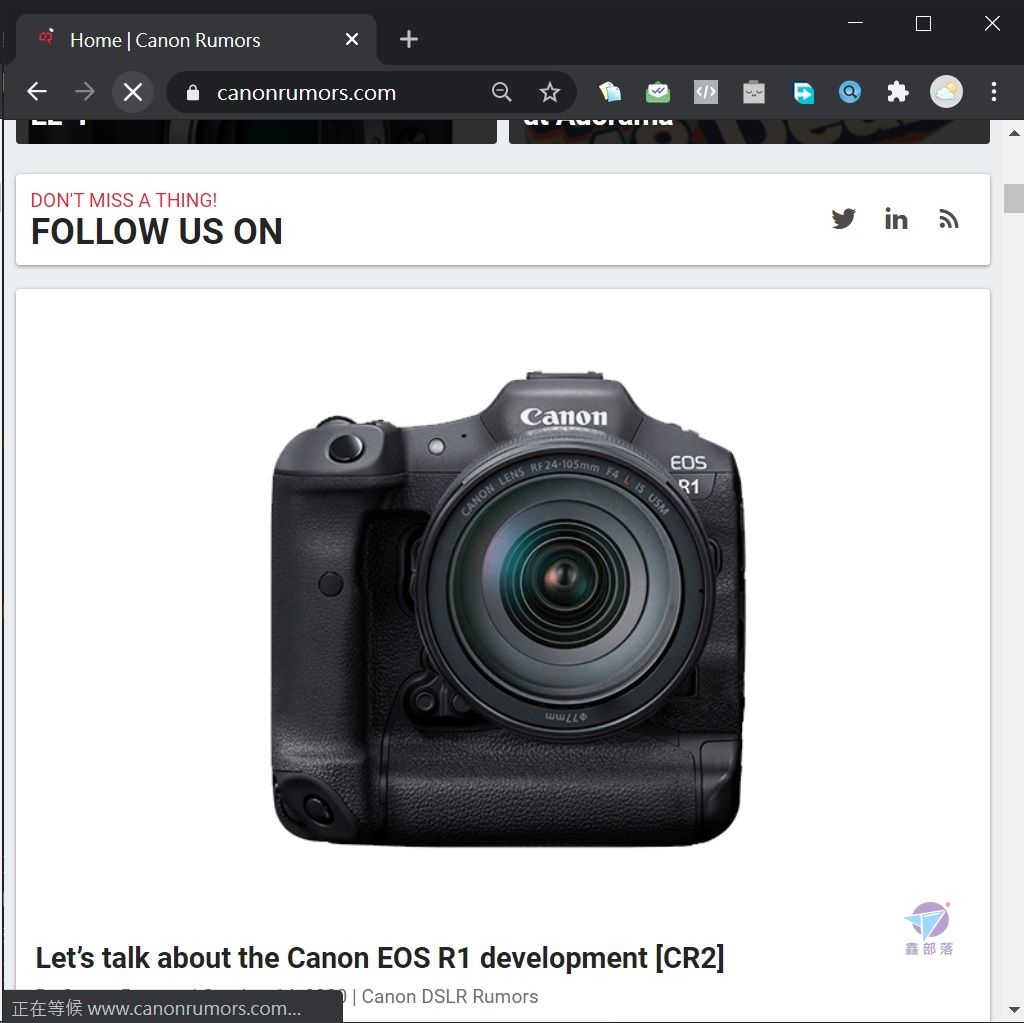
Task: Click the green checkmark envelope extension
Action: pos(658,92)
